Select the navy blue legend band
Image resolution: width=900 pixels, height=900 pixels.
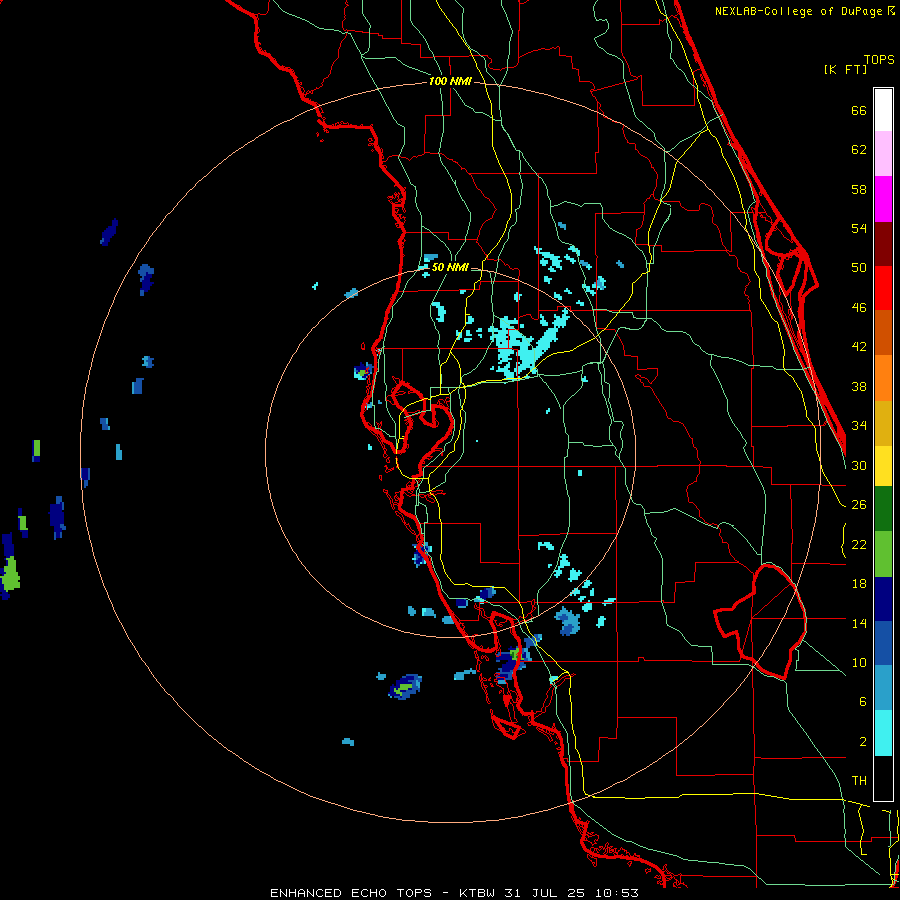883,599
